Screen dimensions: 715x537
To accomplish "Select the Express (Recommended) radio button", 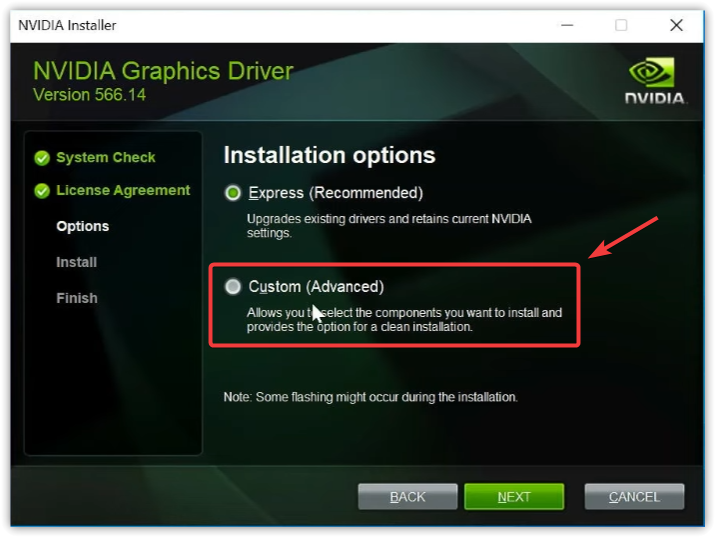I will click(x=233, y=193).
